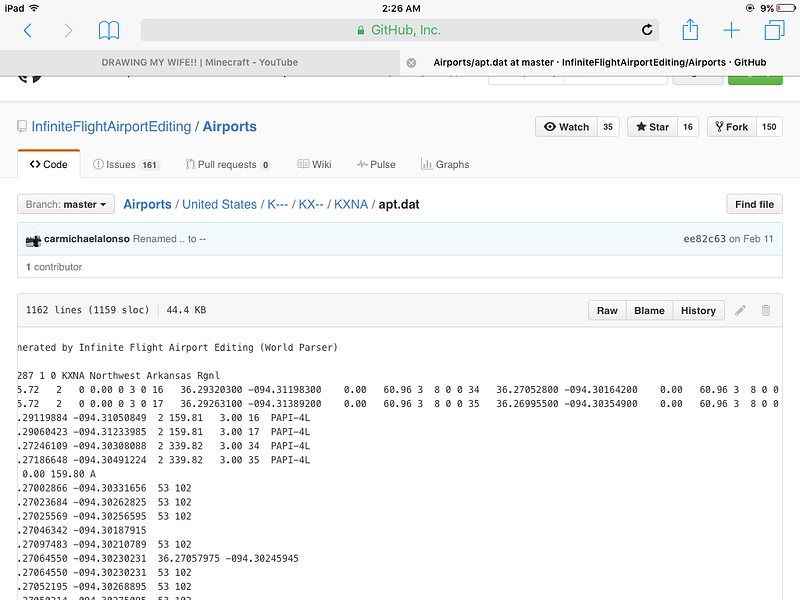
Task: Select the 1162 lines (1159 sloc) text
Action: click(88, 310)
